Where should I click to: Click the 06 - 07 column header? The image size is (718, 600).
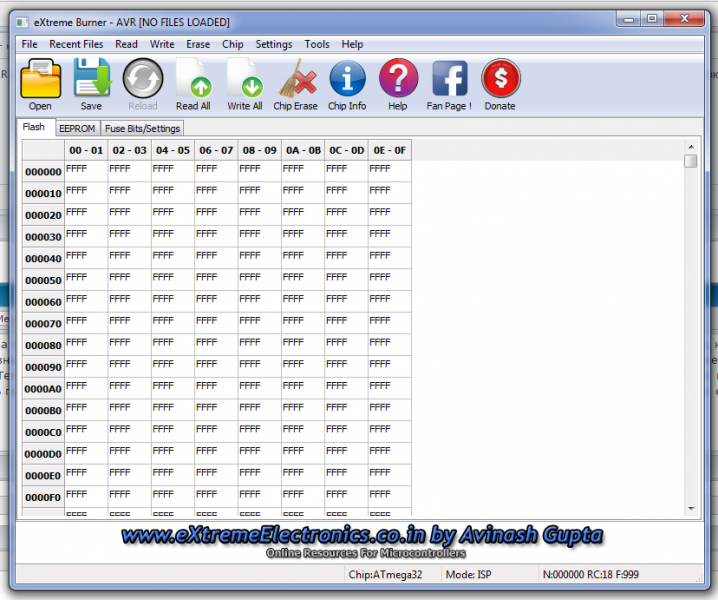(216, 150)
